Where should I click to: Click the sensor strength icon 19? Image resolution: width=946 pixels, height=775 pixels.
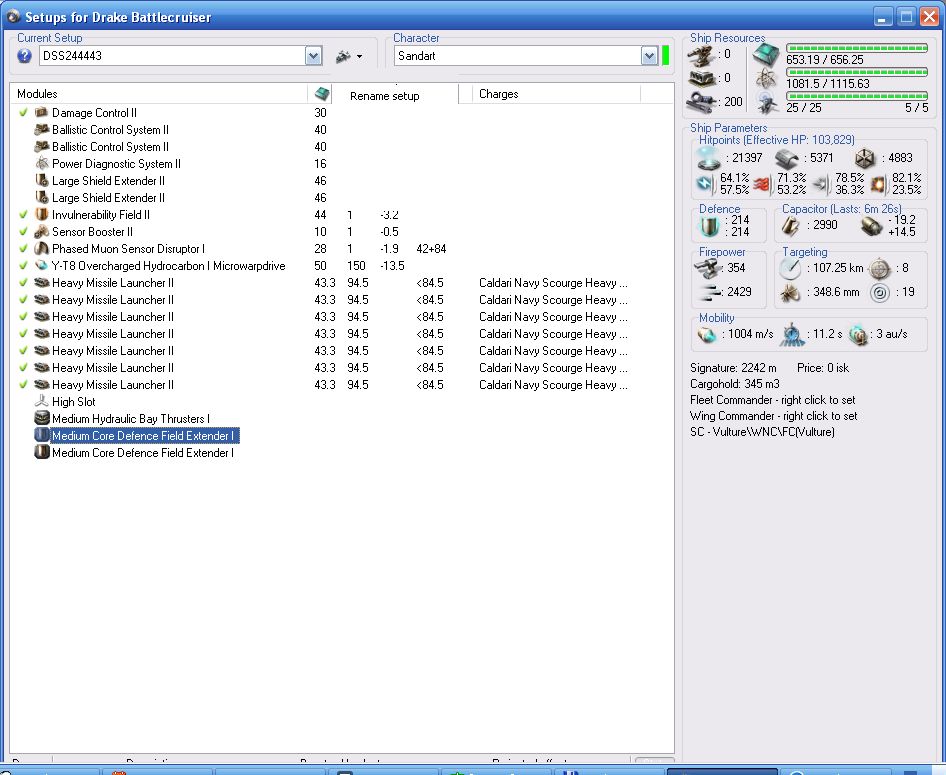pos(880,293)
